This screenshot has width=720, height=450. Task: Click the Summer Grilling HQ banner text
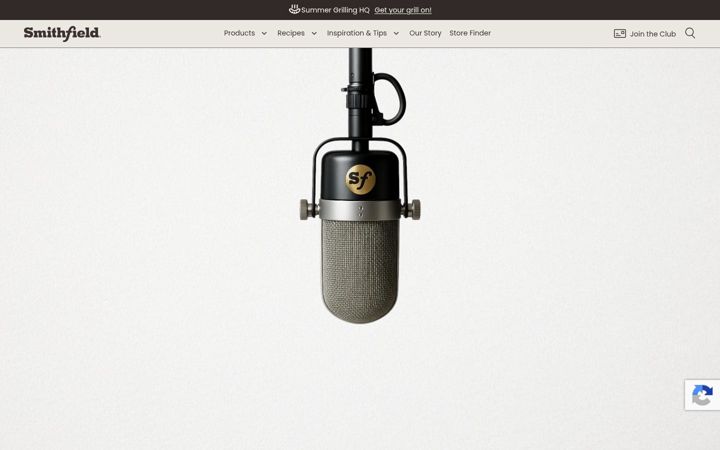pos(335,10)
